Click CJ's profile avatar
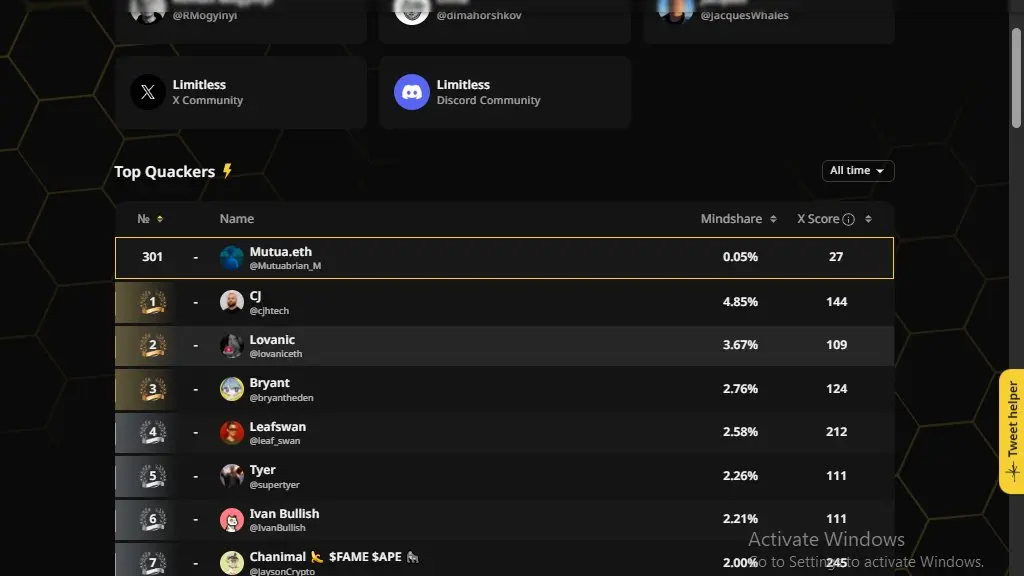The image size is (1024, 576). pos(231,302)
